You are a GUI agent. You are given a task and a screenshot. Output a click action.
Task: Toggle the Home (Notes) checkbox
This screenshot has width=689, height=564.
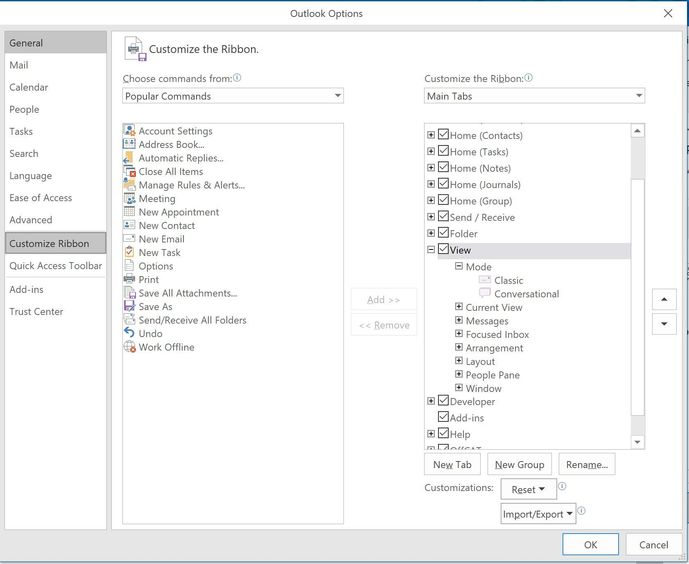click(443, 167)
